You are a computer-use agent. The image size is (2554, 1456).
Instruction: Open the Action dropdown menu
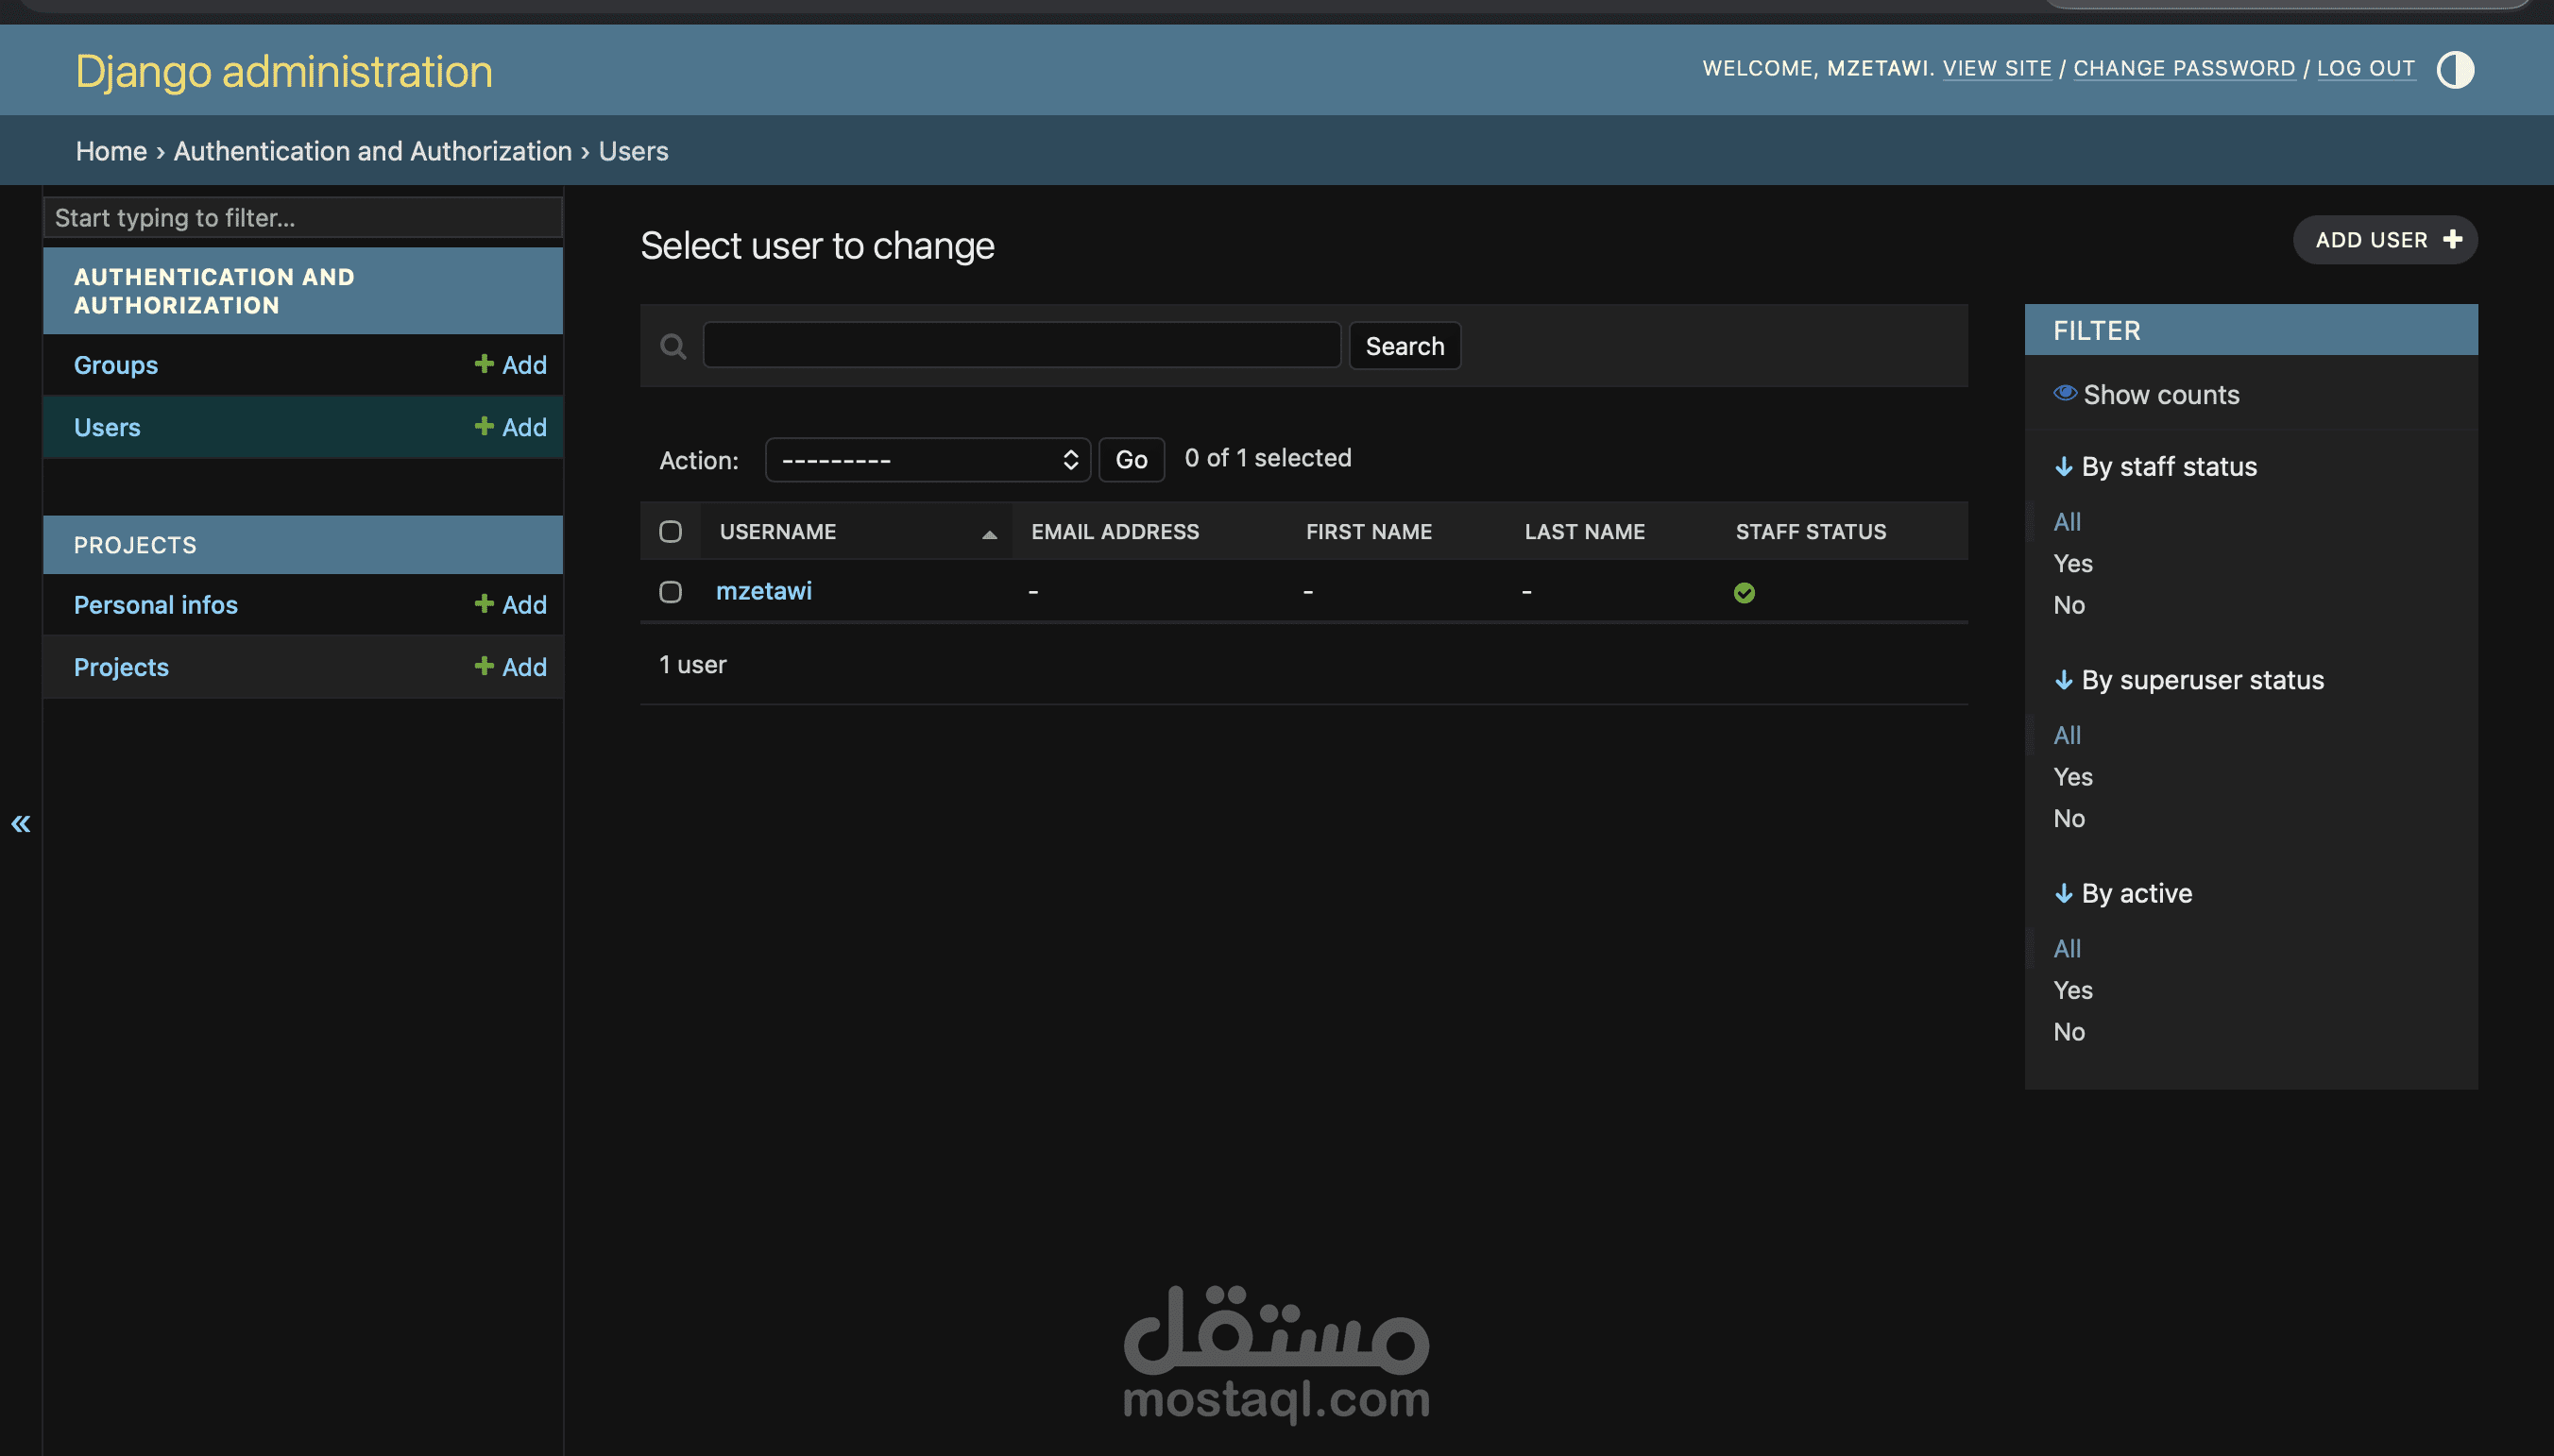[927, 460]
